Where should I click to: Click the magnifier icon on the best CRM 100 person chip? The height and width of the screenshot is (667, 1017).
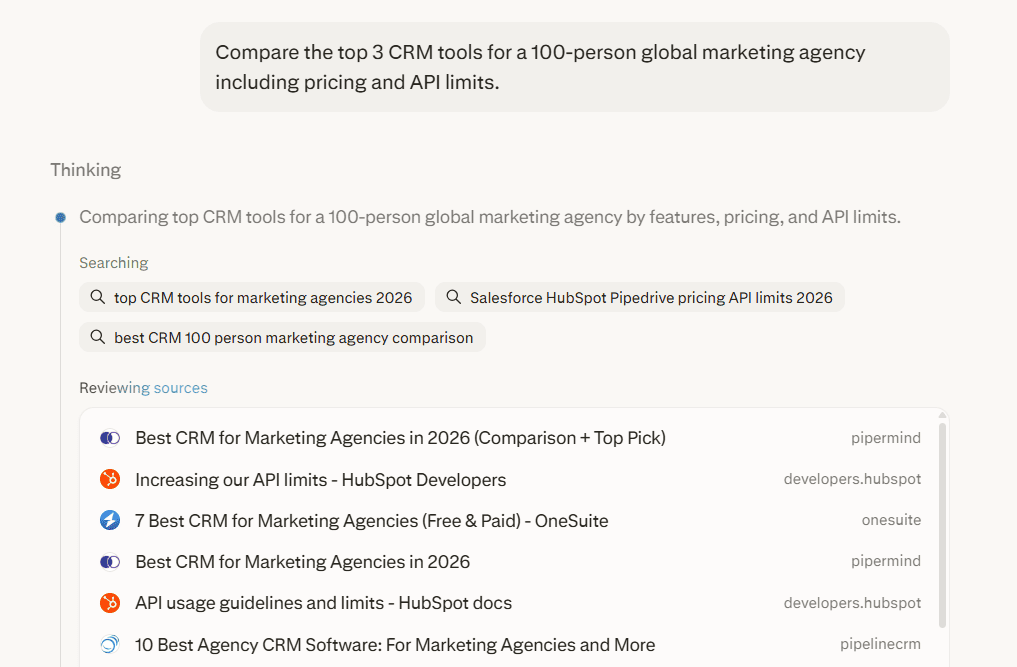click(x=98, y=338)
